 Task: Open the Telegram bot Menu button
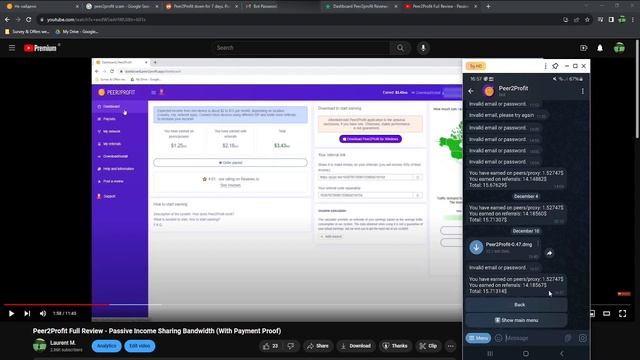[x=478, y=338]
